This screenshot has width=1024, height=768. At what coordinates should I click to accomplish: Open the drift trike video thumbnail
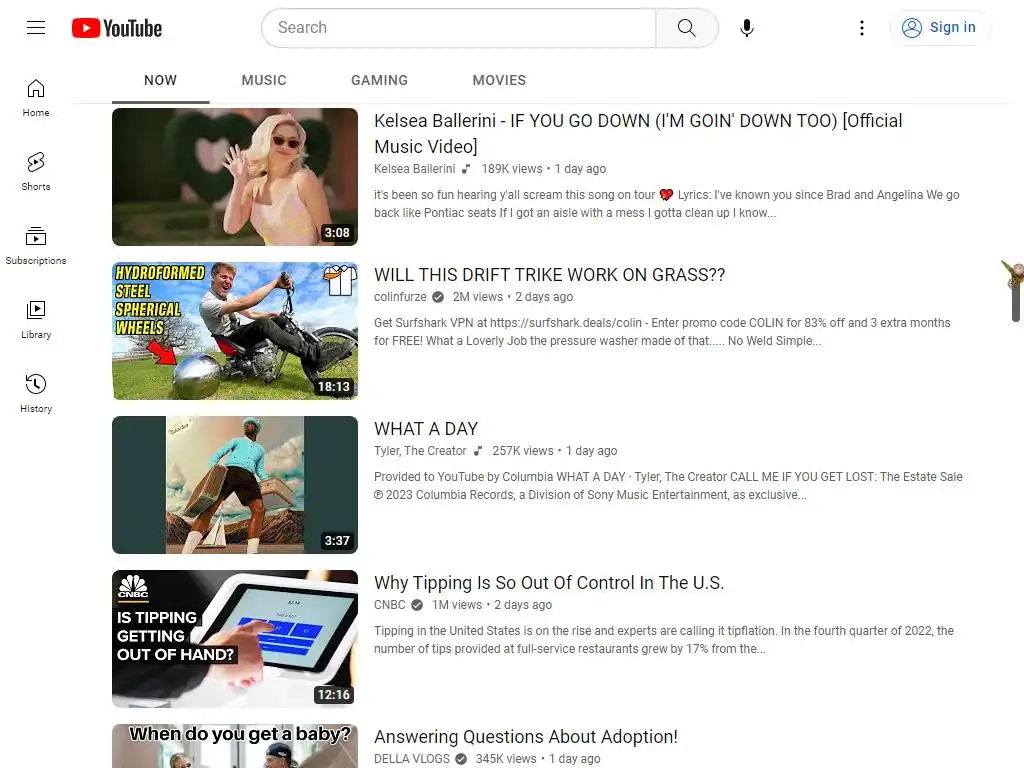tap(235, 331)
